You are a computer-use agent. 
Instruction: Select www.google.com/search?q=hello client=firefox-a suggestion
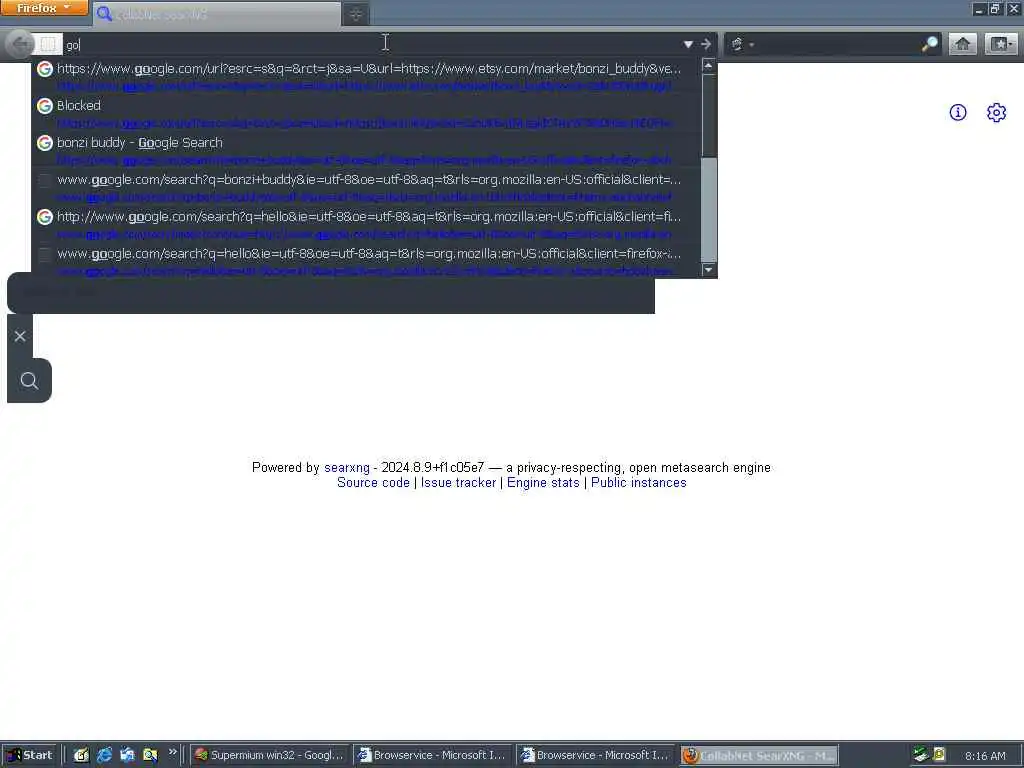pos(366,261)
